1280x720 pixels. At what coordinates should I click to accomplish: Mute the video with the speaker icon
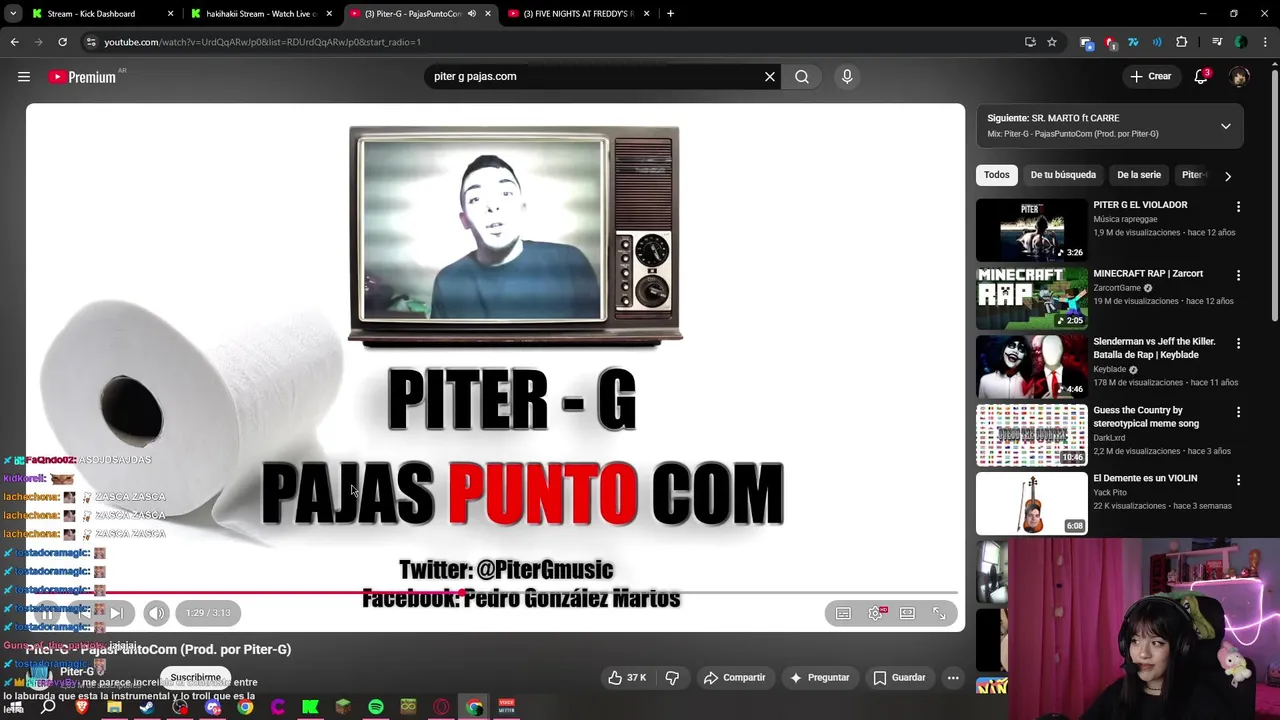[x=156, y=613]
